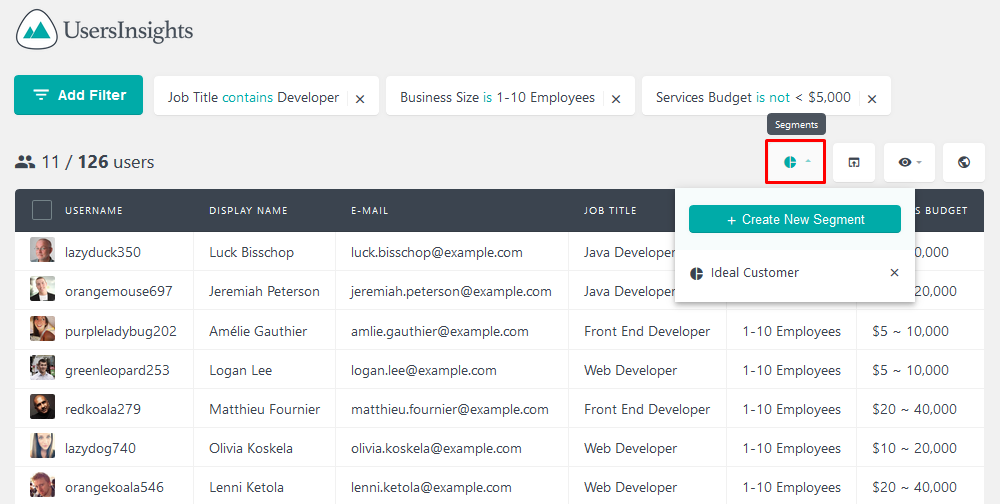This screenshot has width=1000, height=504.
Task: Click display name Lenni Ketola
Action: tap(246, 487)
